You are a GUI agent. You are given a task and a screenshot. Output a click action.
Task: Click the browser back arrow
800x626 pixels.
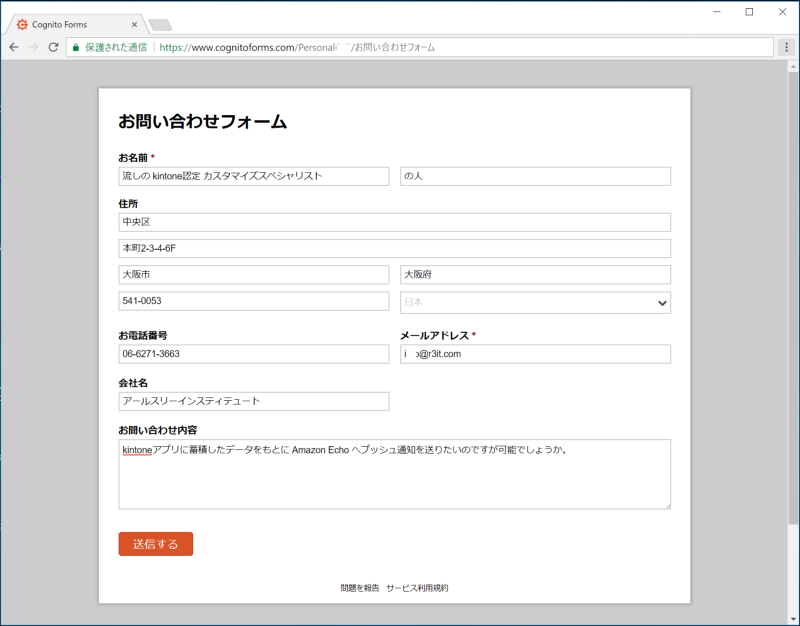(14, 47)
